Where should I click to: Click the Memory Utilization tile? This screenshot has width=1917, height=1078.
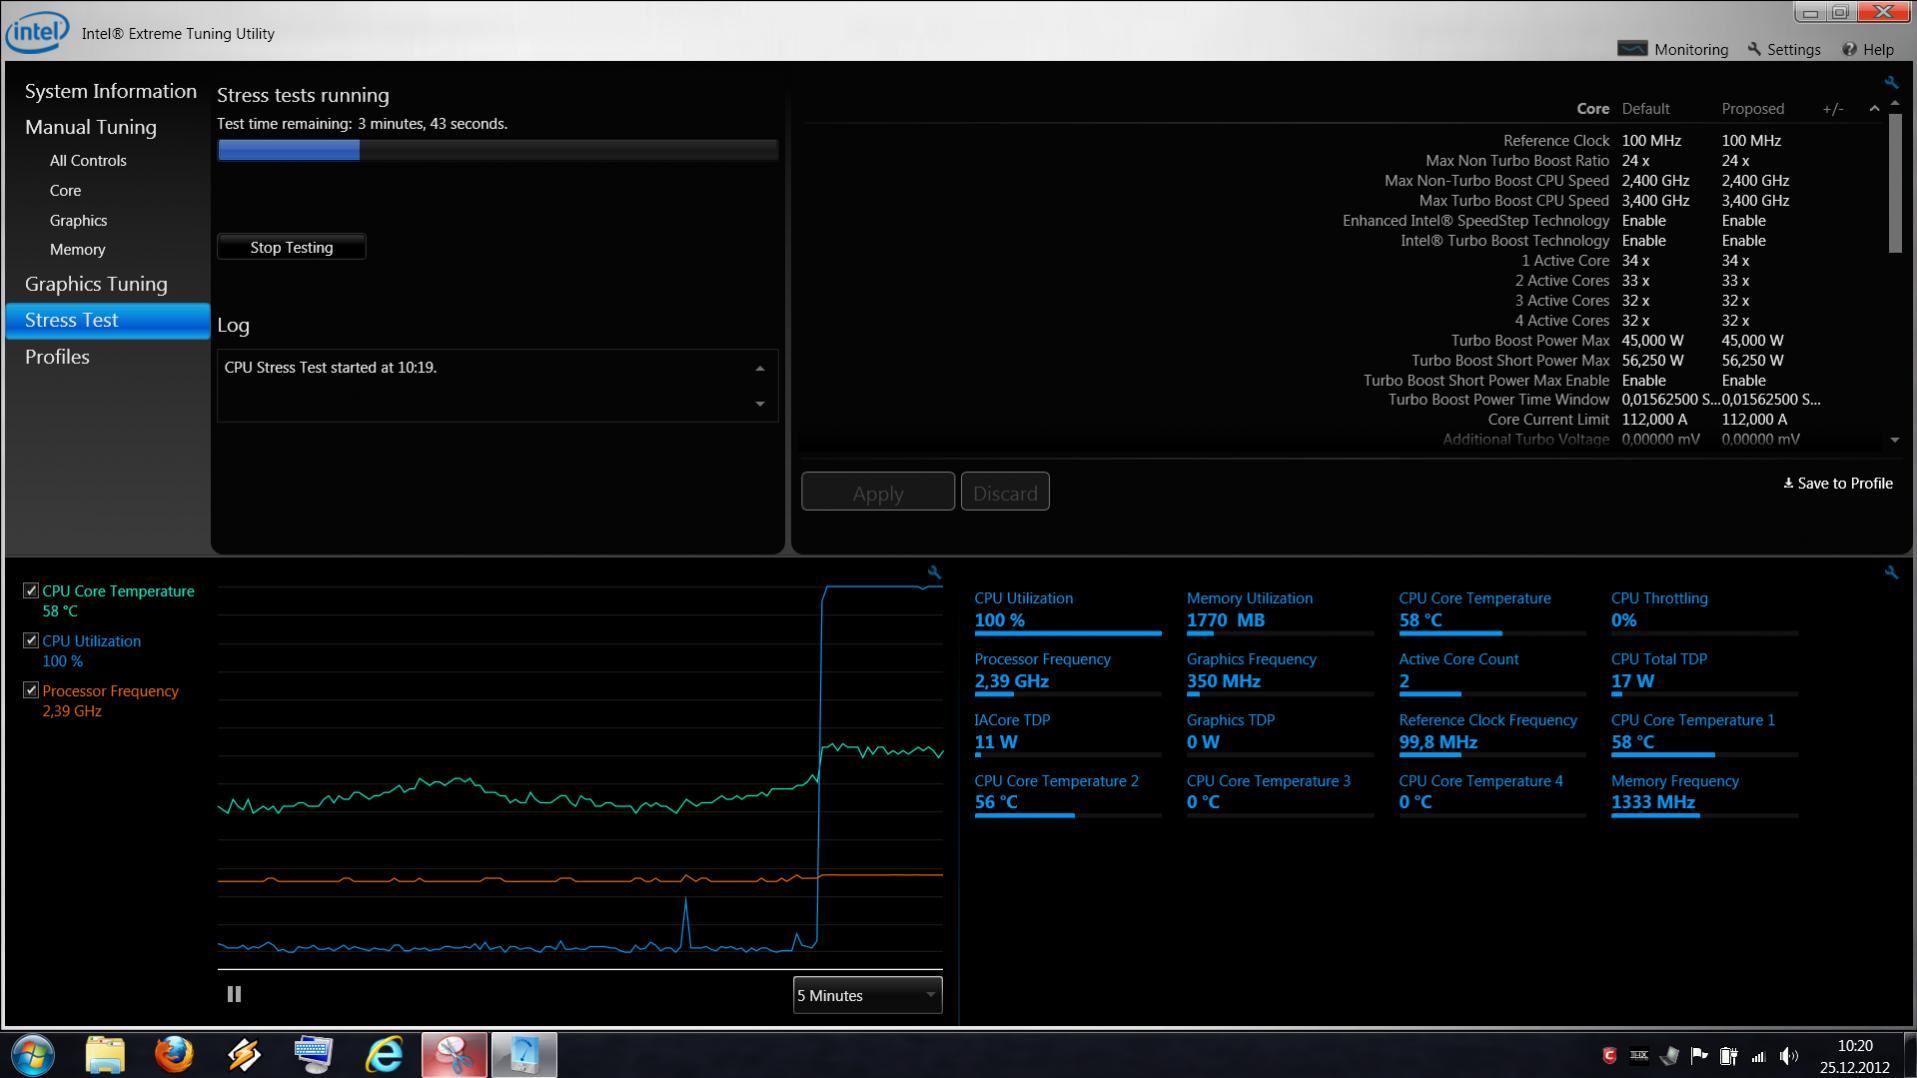[x=1279, y=612]
